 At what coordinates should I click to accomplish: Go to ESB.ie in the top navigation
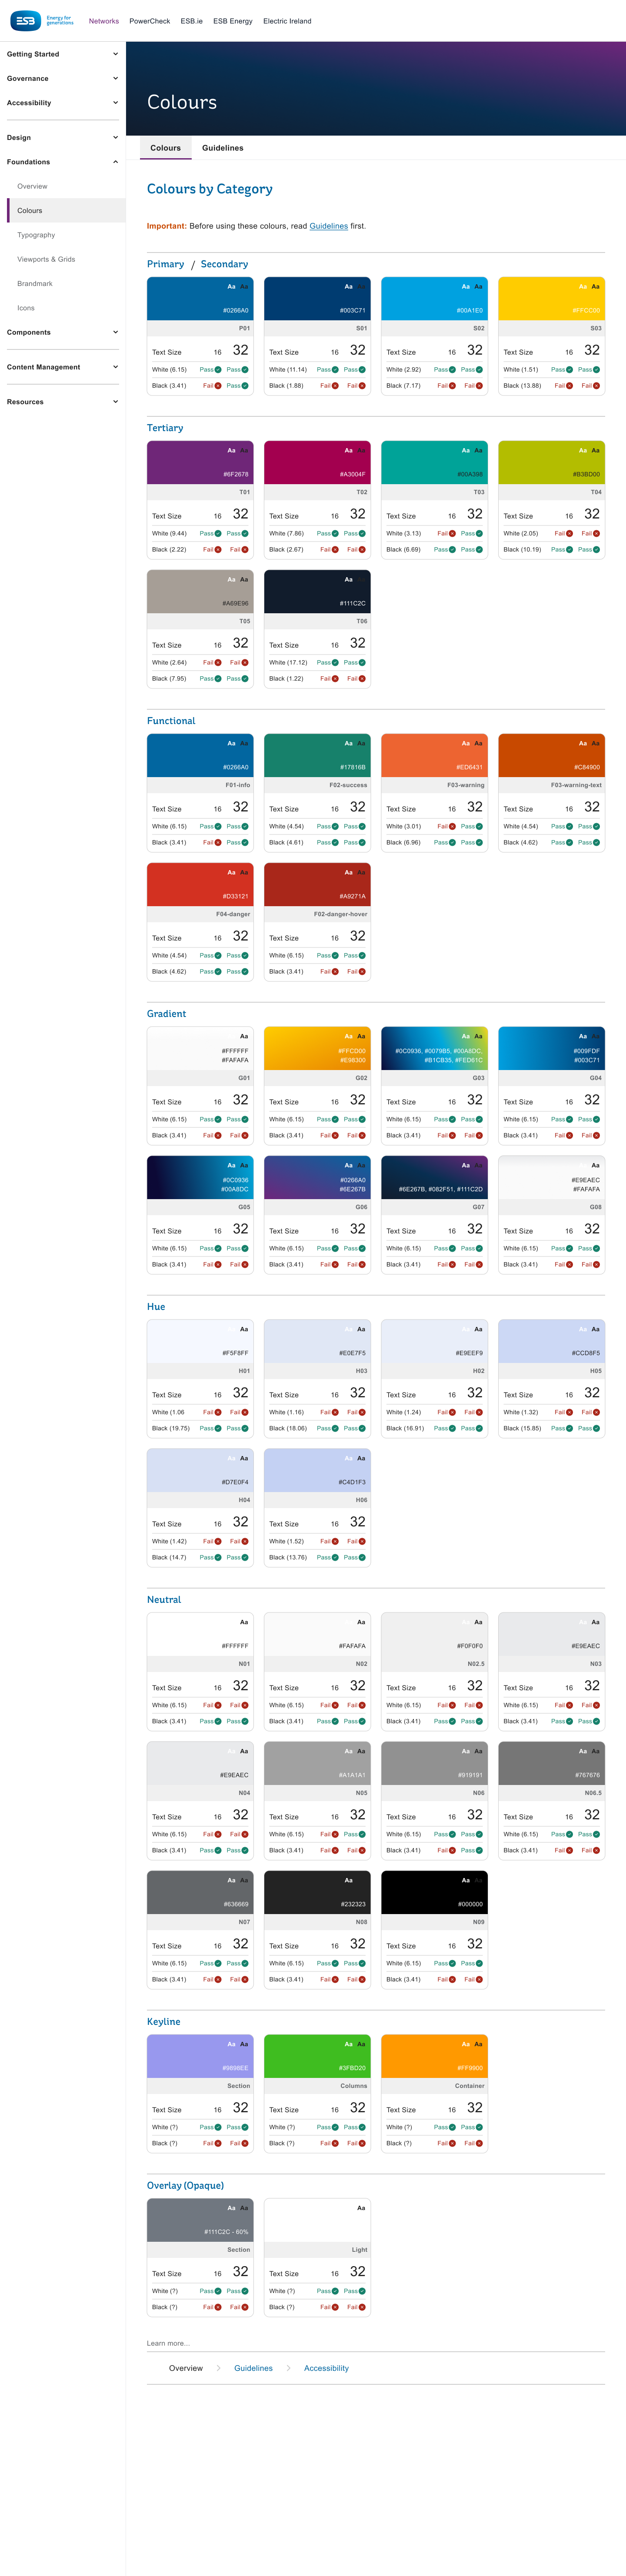pyautogui.click(x=192, y=21)
